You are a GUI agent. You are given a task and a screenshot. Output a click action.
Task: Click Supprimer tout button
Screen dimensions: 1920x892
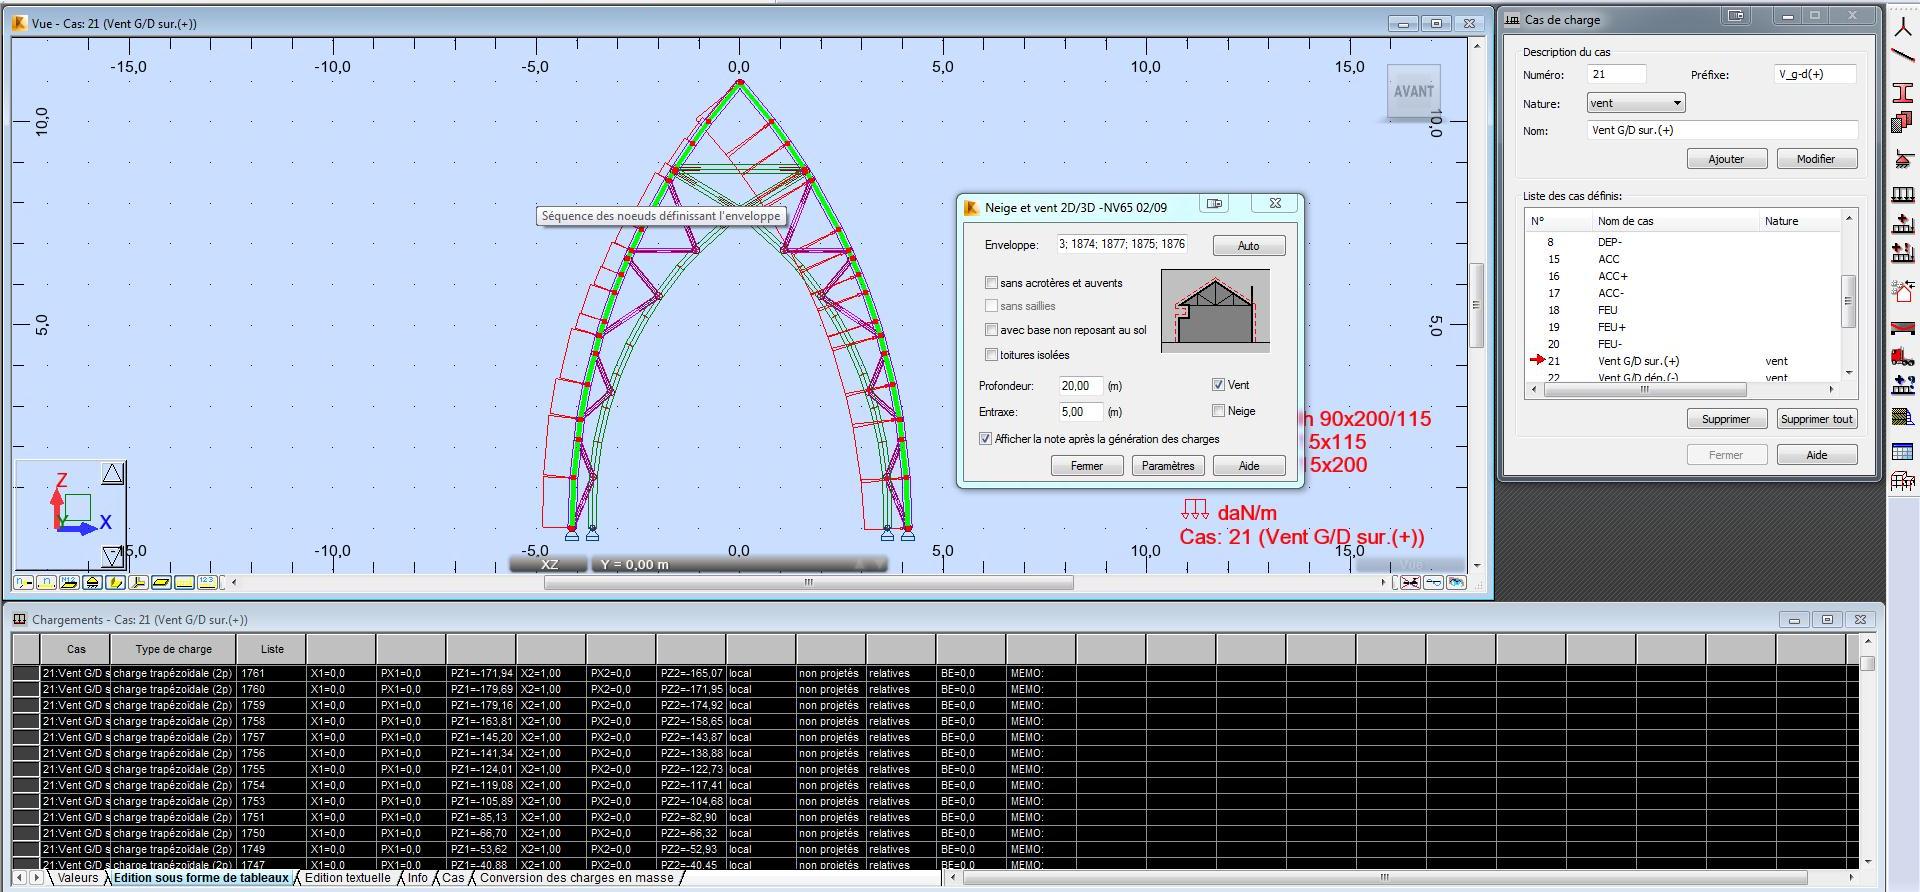click(1816, 419)
